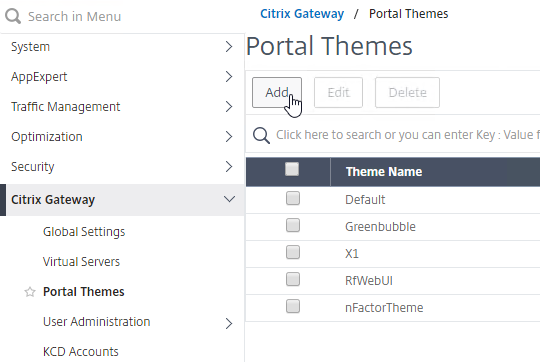Click the Delete button

[407, 92]
